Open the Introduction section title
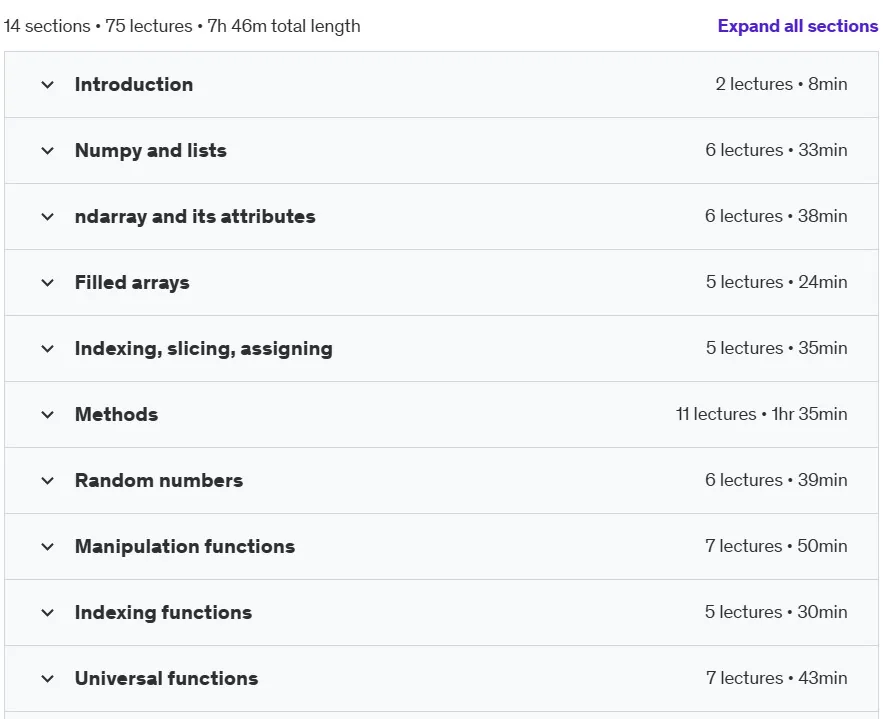The width and height of the screenshot is (883, 719). (x=134, y=84)
